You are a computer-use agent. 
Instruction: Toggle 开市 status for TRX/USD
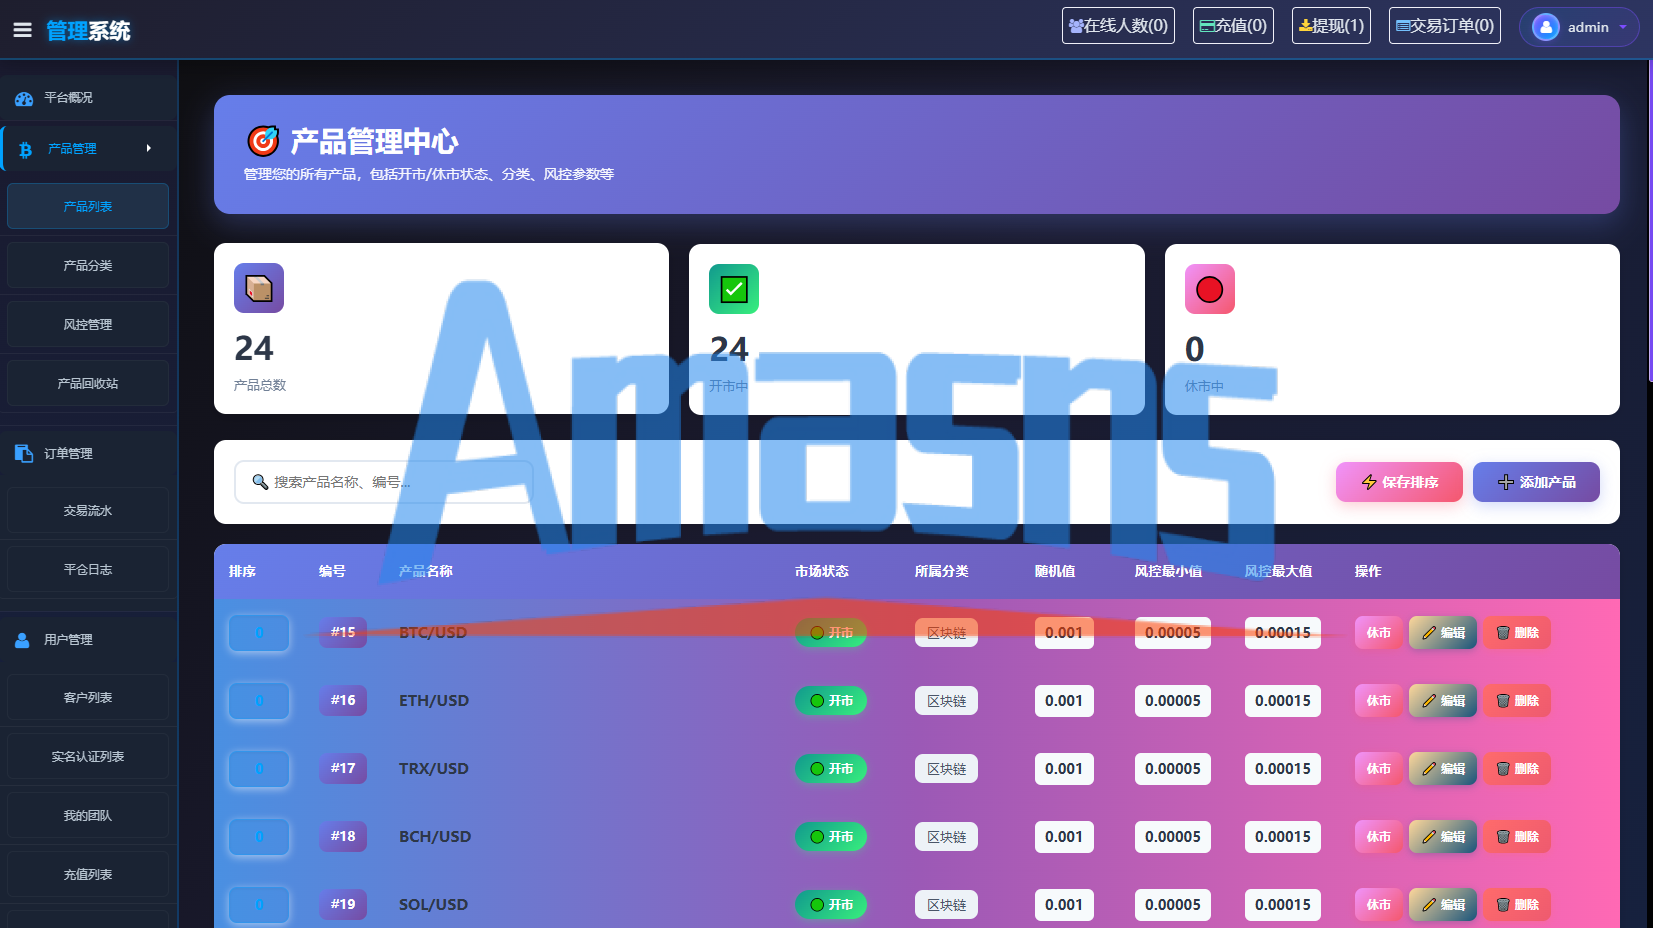[831, 769]
